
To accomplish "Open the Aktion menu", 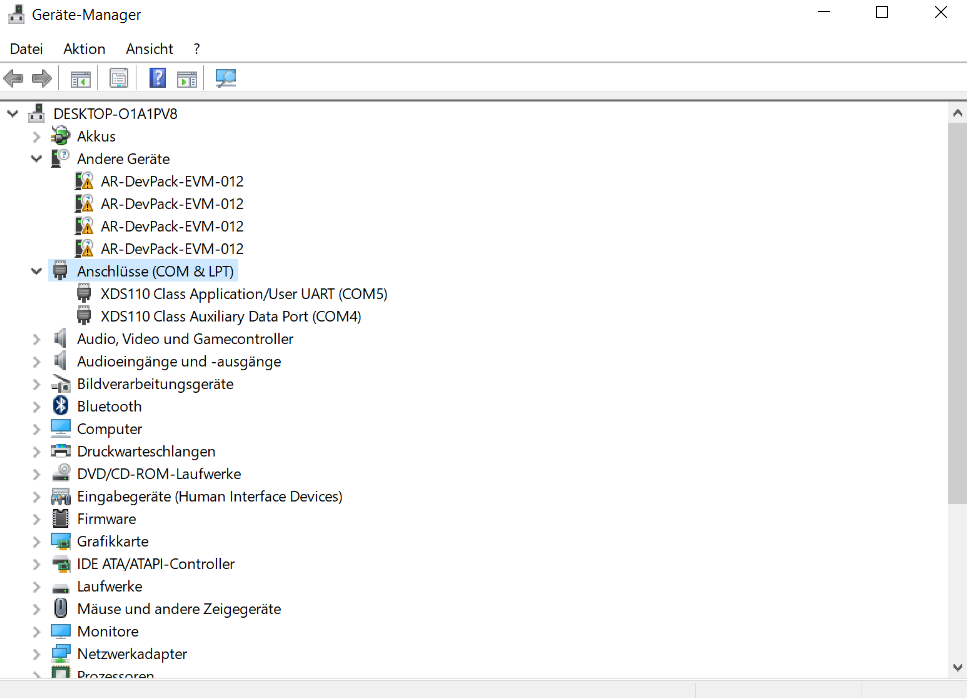I will [x=84, y=49].
